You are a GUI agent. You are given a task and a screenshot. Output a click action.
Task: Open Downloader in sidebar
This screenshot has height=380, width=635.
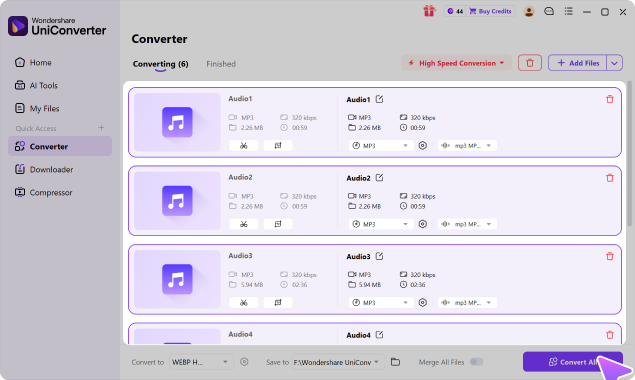tap(60, 169)
